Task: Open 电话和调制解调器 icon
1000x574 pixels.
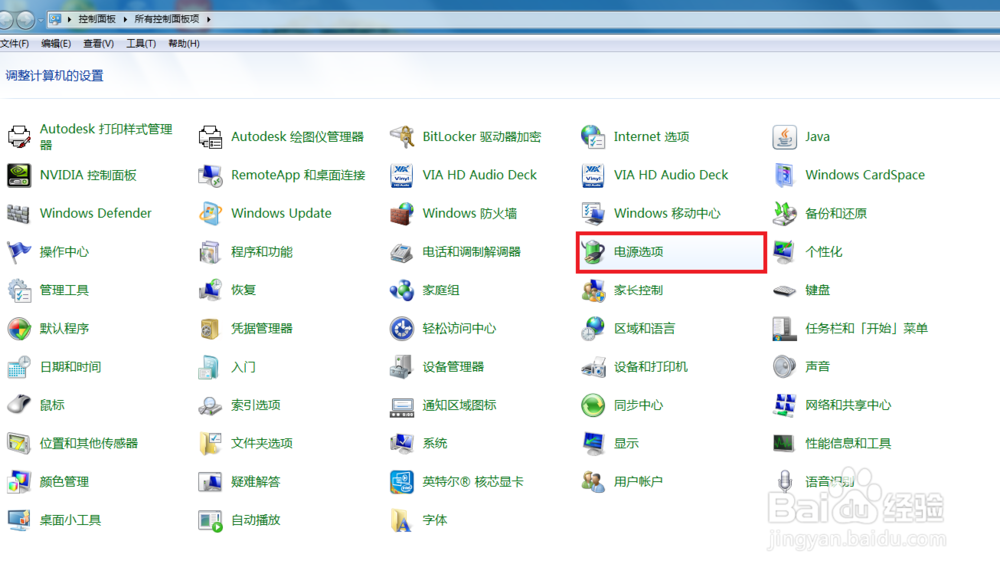Action: pos(402,253)
